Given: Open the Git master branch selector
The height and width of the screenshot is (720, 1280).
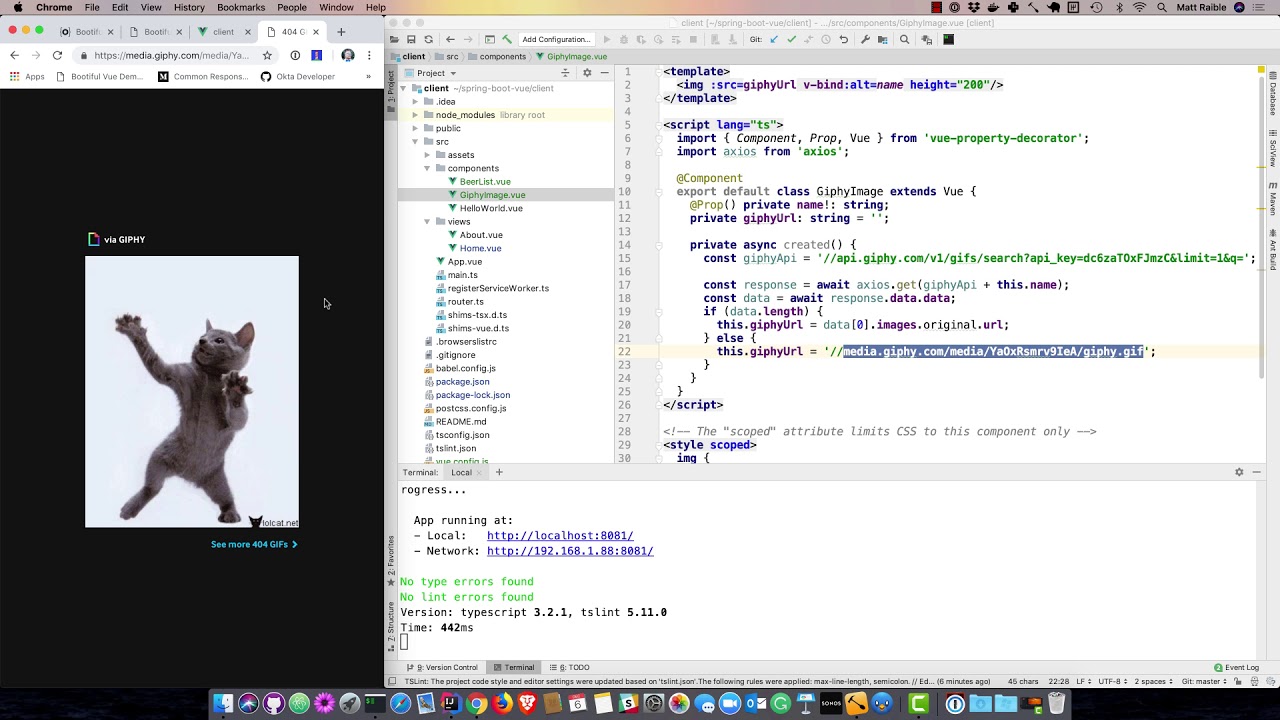Looking at the screenshot, I should coord(1205,681).
